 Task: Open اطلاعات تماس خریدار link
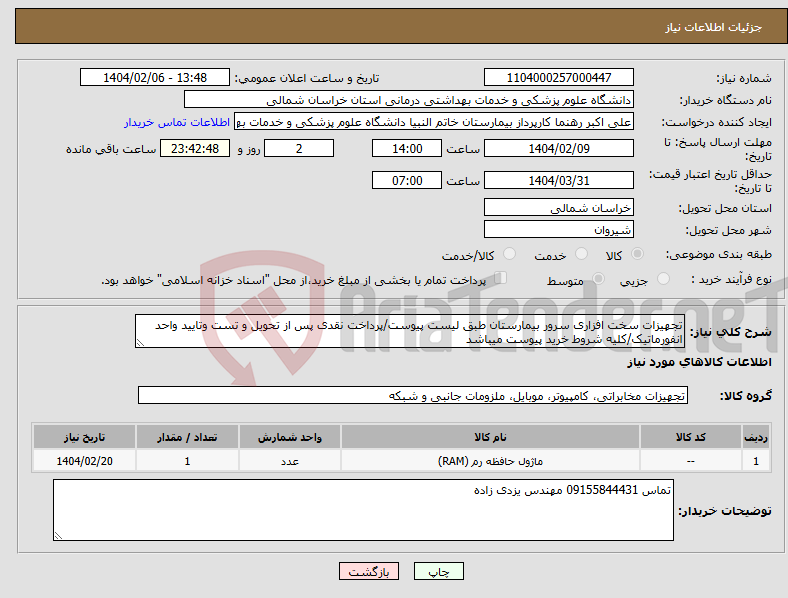pyautogui.click(x=177, y=122)
